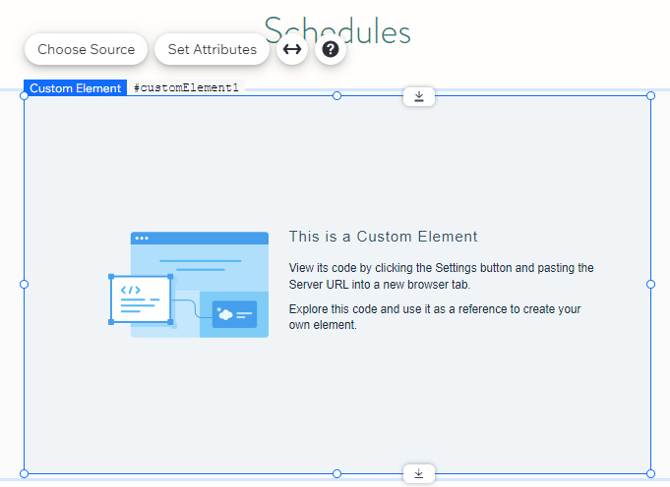
Task: Open the Set Attributes panel
Action: click(212, 49)
